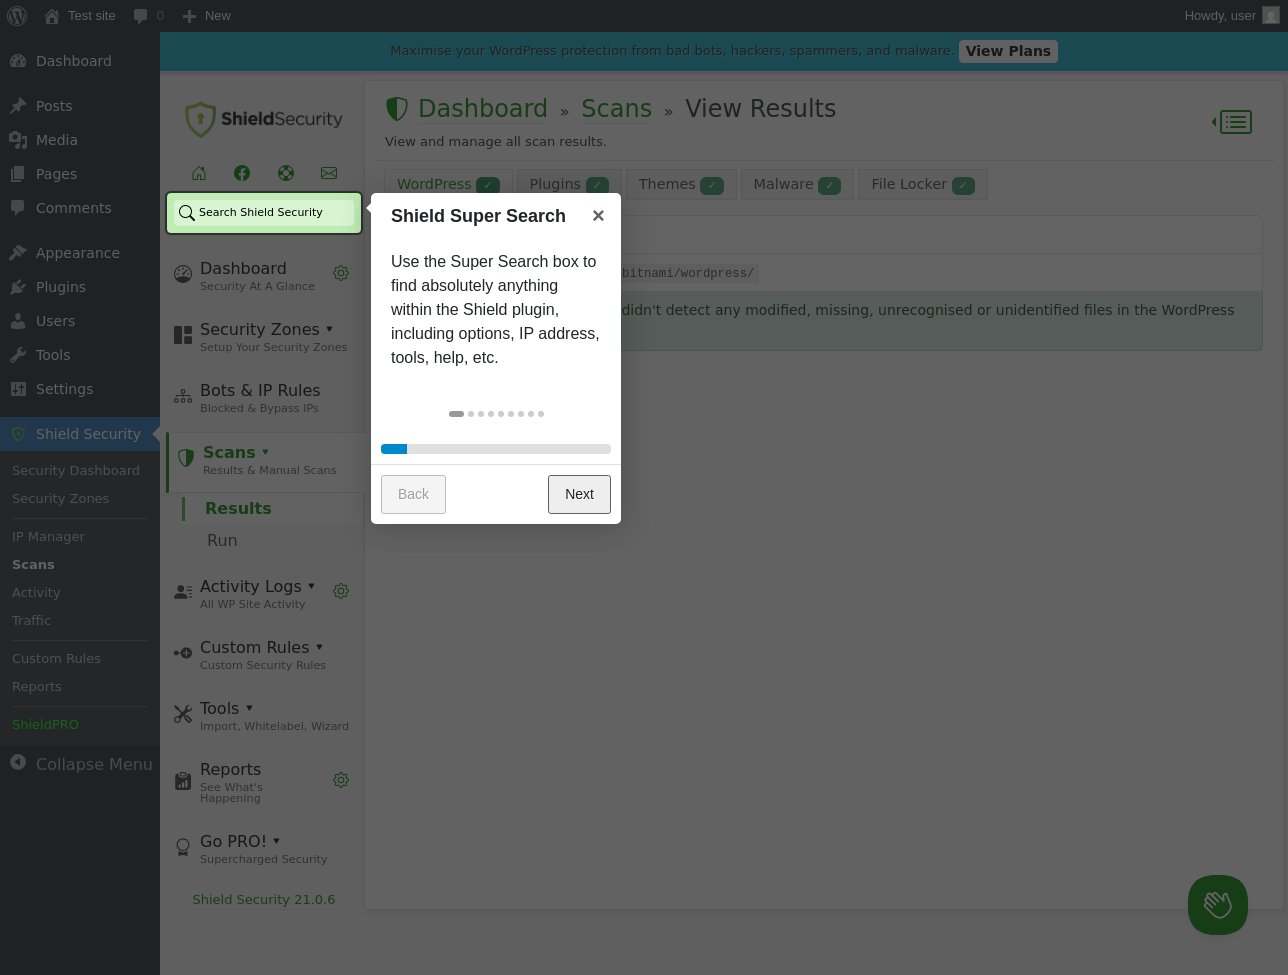Screen dimensions: 1288x975
Task: Expand the Activity Logs dropdown arrow
Action: (311, 586)
